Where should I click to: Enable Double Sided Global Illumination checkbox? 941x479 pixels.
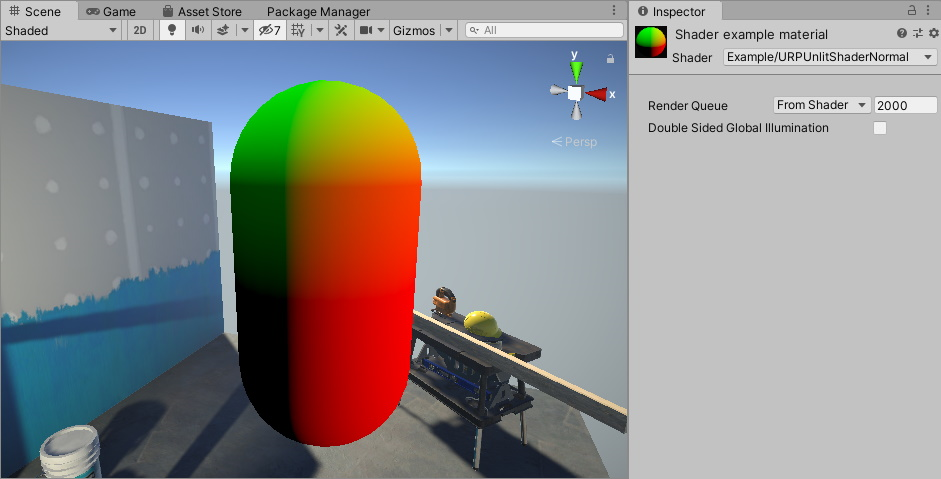pos(880,128)
